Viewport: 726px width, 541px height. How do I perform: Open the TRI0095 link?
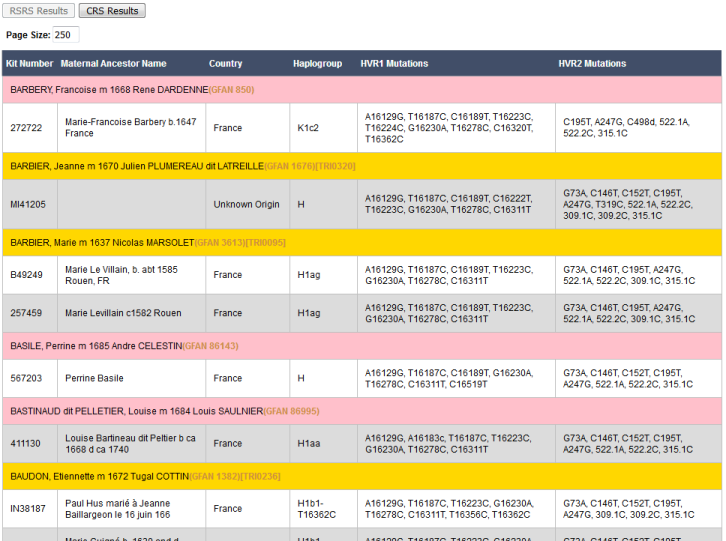click(265, 243)
